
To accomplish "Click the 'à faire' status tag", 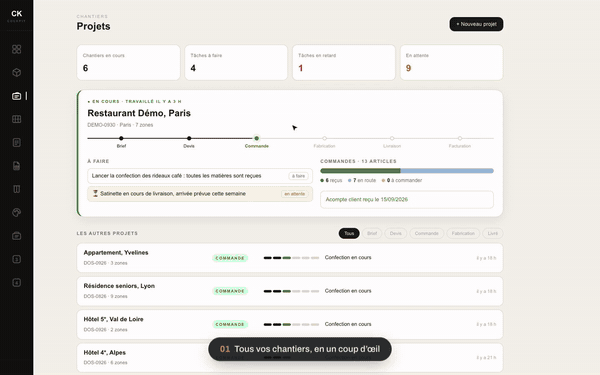I will coord(298,176).
